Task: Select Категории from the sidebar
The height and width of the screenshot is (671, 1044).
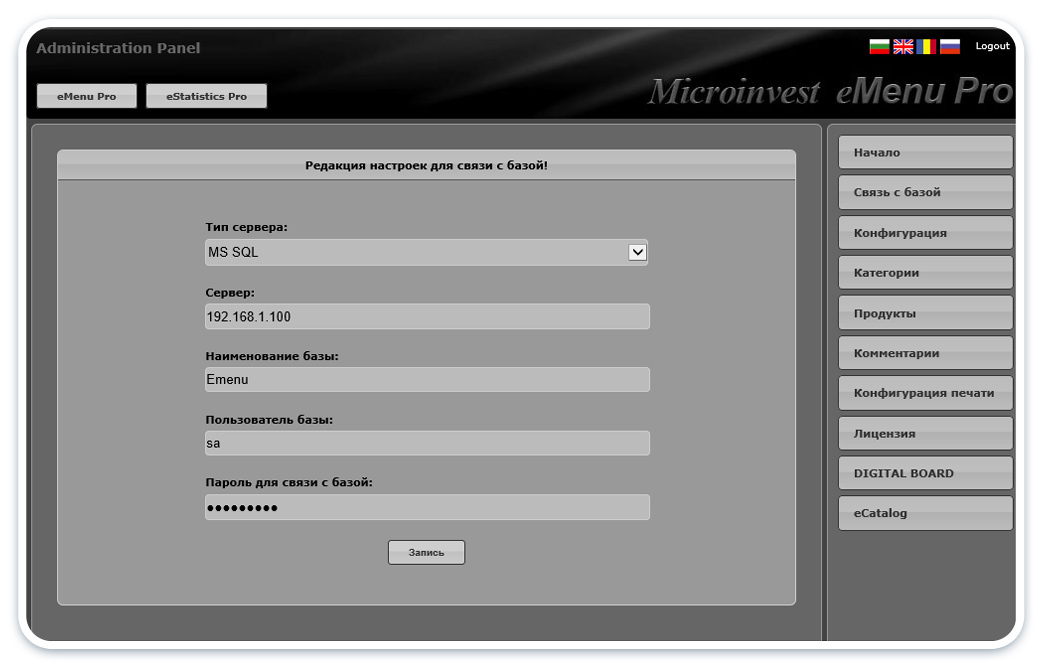Action: (x=925, y=273)
